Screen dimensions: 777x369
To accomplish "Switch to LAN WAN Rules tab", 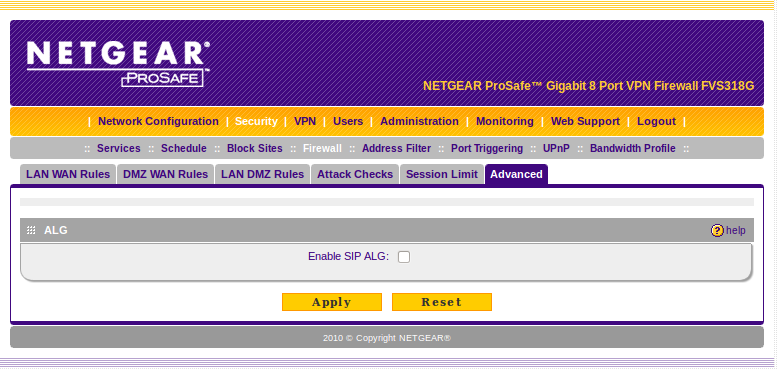I will [68, 174].
